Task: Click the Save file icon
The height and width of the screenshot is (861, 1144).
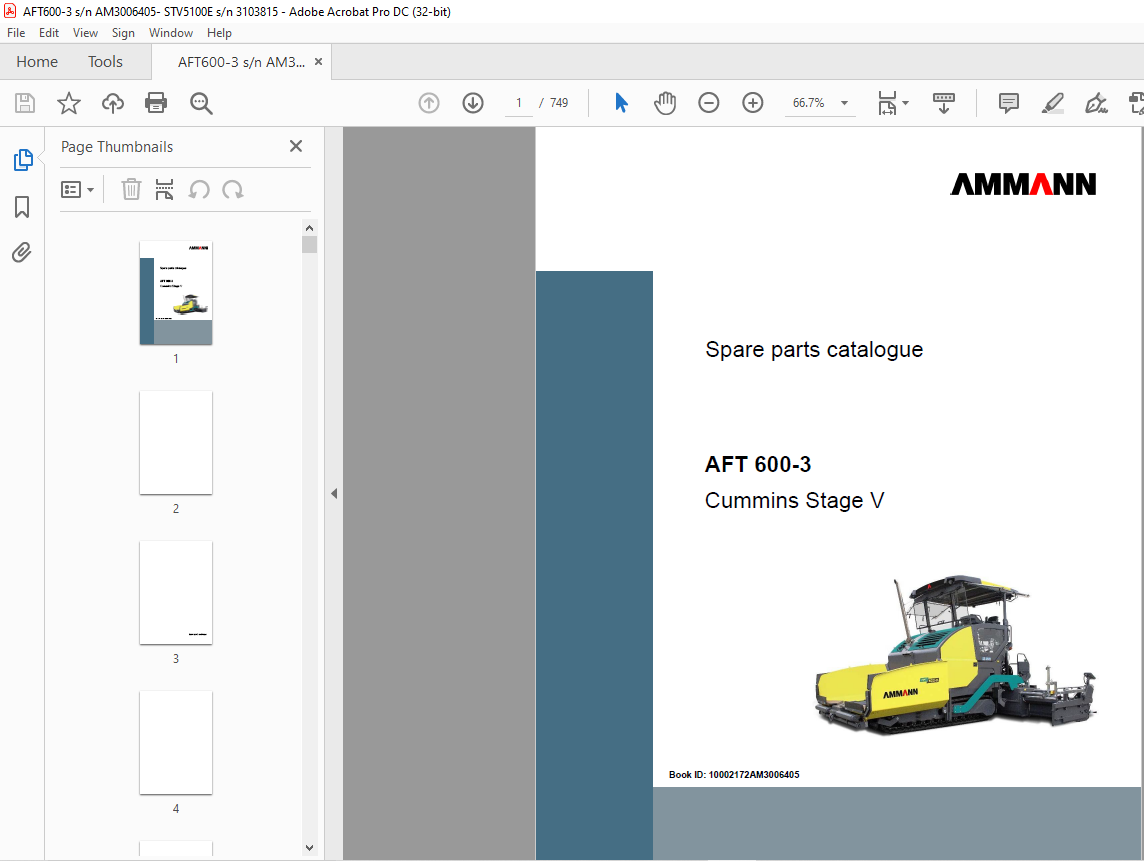Action: pyautogui.click(x=25, y=103)
